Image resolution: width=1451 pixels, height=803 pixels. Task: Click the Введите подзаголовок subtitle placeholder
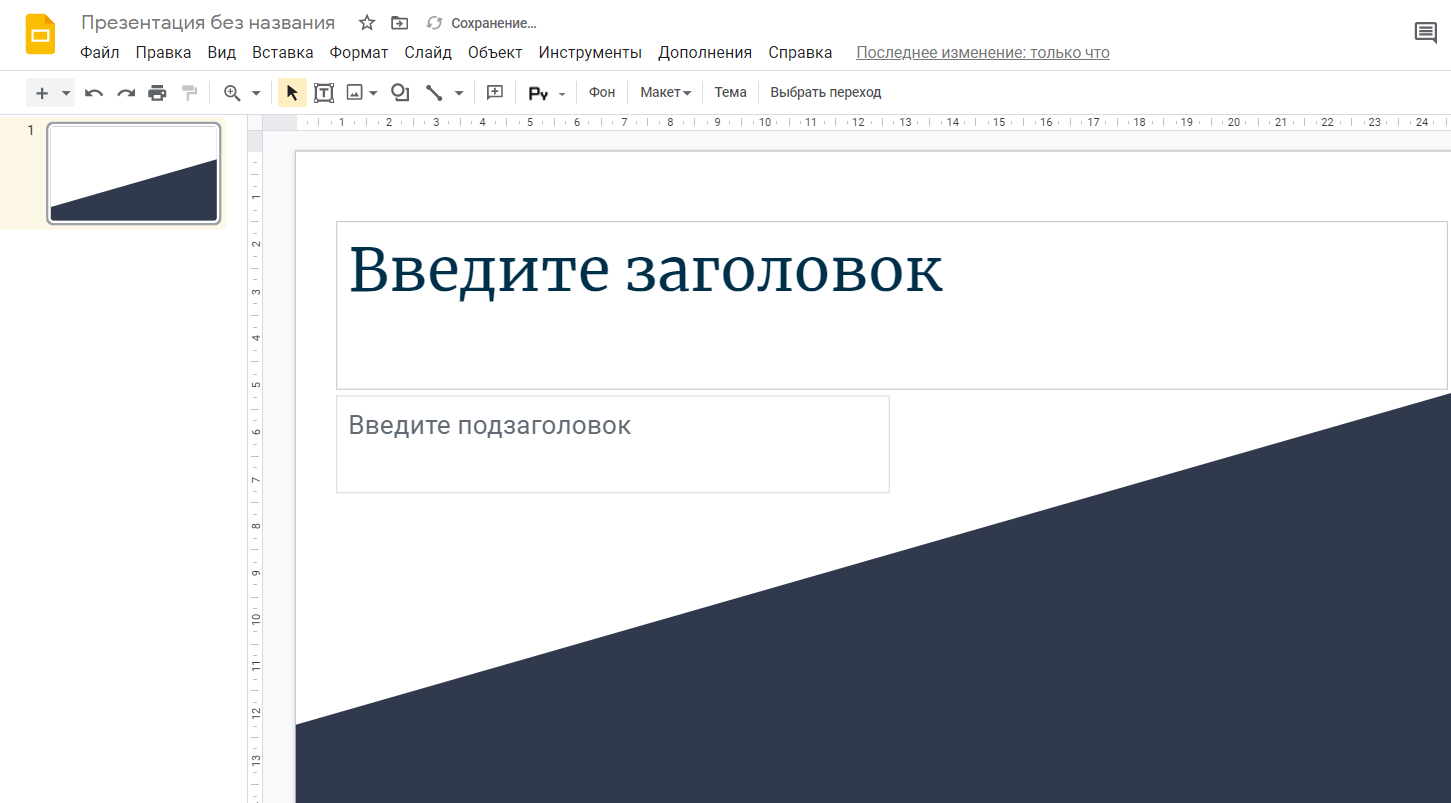tap(613, 444)
